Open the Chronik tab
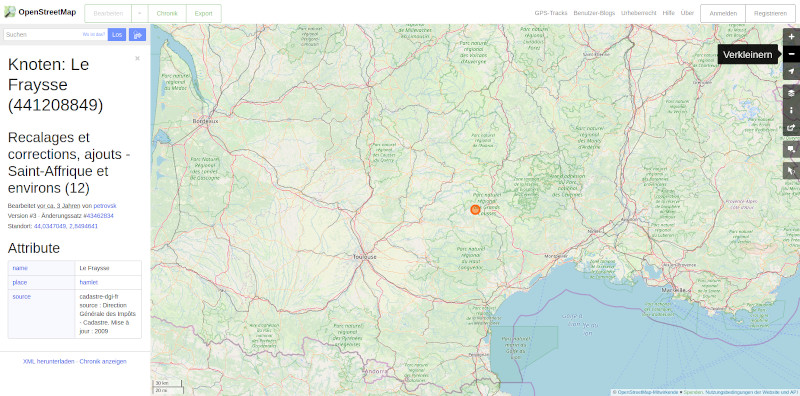 pyautogui.click(x=167, y=14)
